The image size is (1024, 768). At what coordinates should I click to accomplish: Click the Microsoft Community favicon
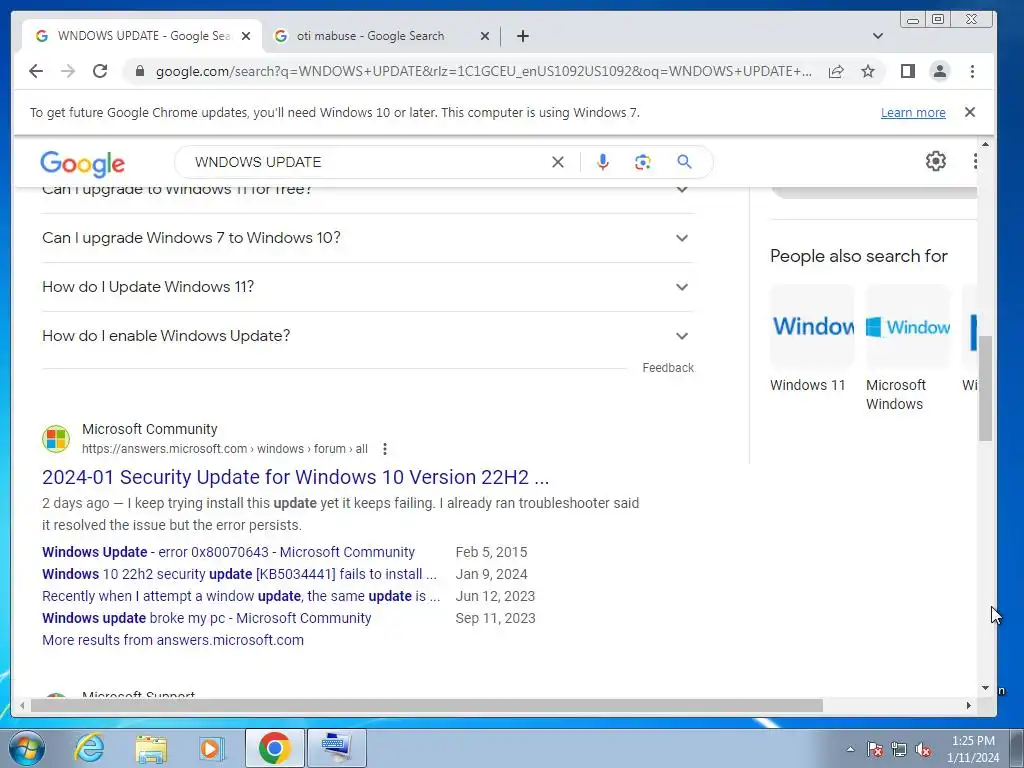pyautogui.click(x=56, y=439)
